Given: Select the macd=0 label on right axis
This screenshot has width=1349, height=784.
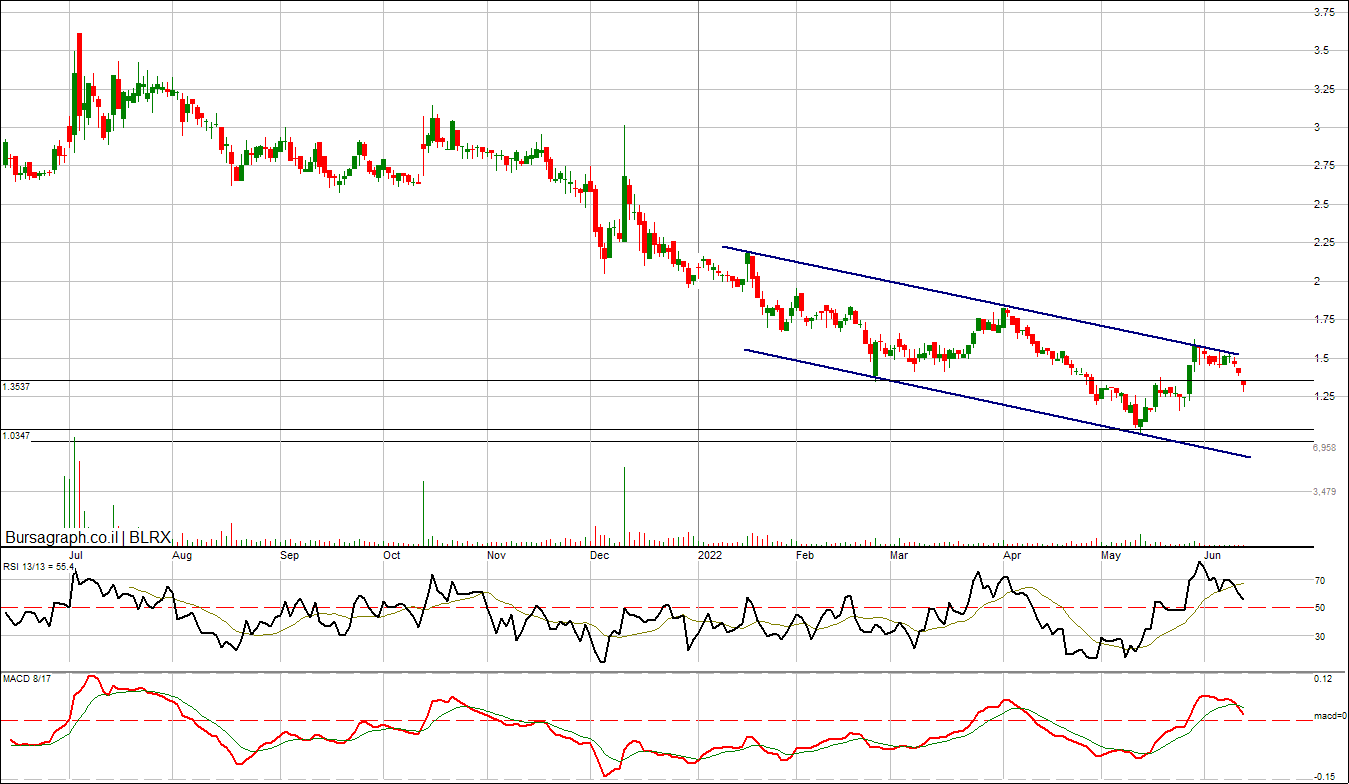Looking at the screenshot, I should 1329,717.
